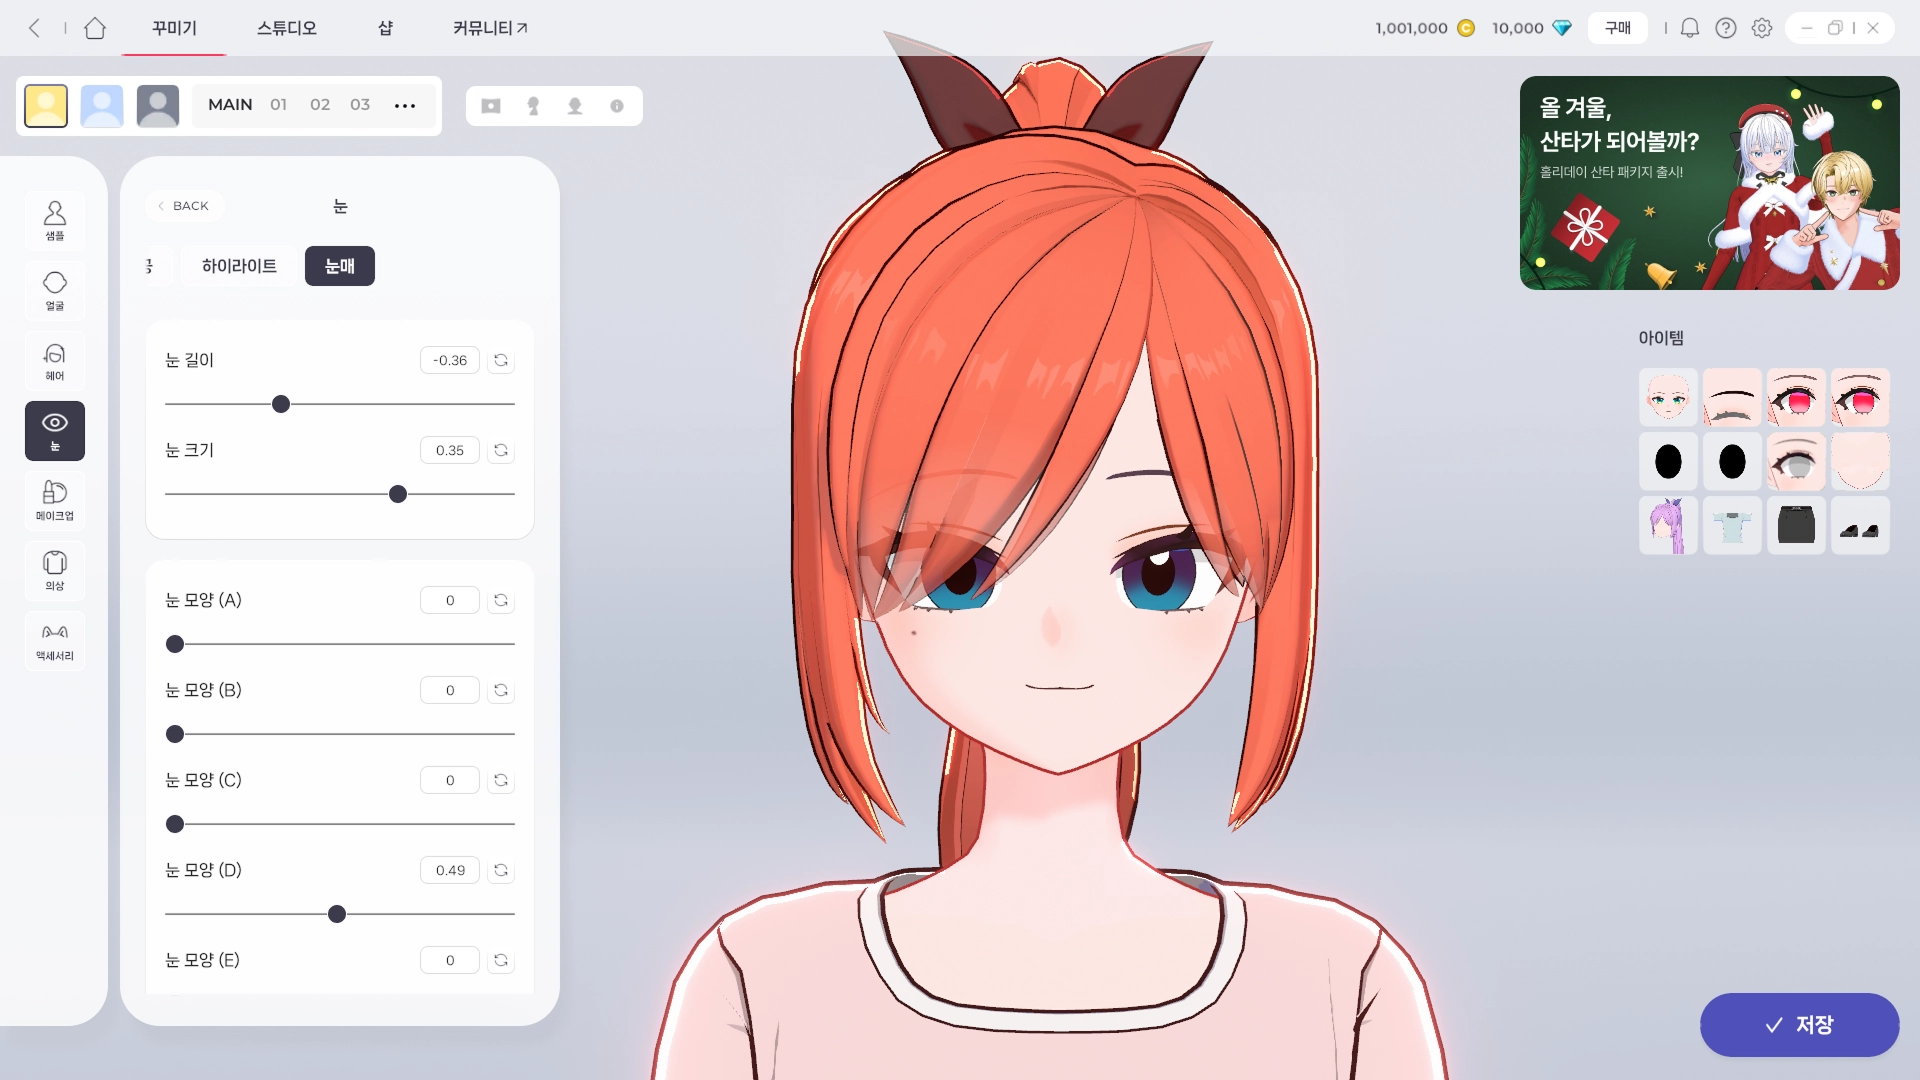Click the 저장 save button
Screen dimensions: 1920x1080
(x=1799, y=1025)
